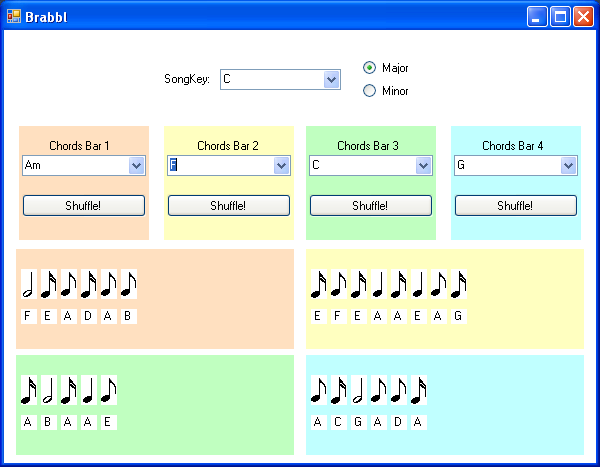Click the Brabbl application icon in title bar
Image resolution: width=600 pixels, height=467 pixels.
[14, 16]
